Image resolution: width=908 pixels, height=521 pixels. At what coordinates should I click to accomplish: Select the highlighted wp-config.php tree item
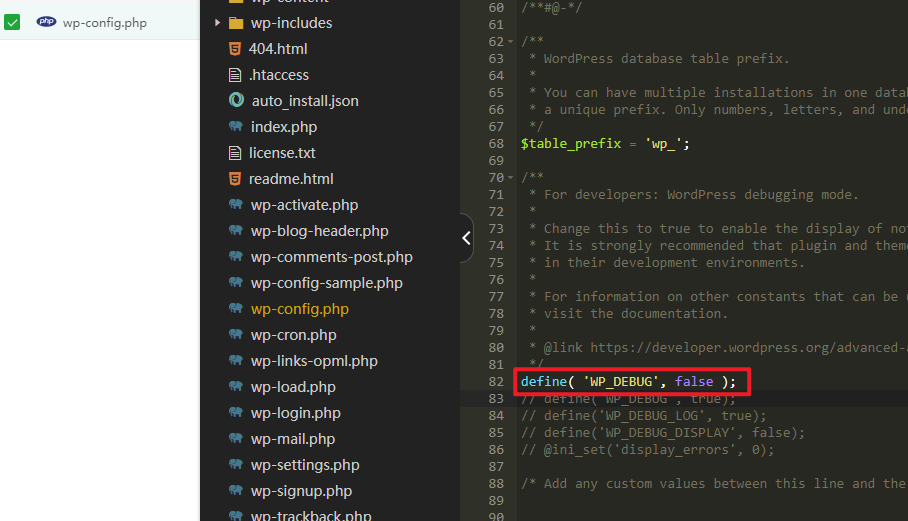pyautogui.click(x=300, y=309)
